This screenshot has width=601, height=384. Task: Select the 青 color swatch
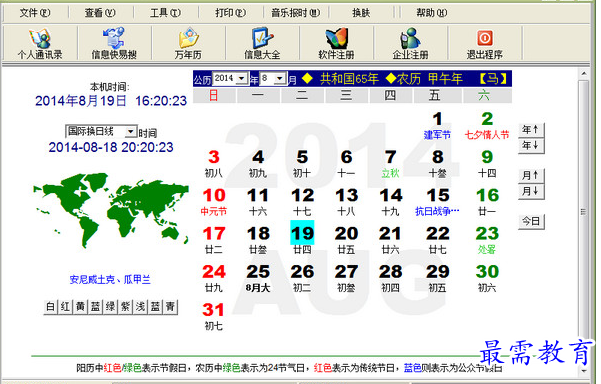(x=171, y=307)
